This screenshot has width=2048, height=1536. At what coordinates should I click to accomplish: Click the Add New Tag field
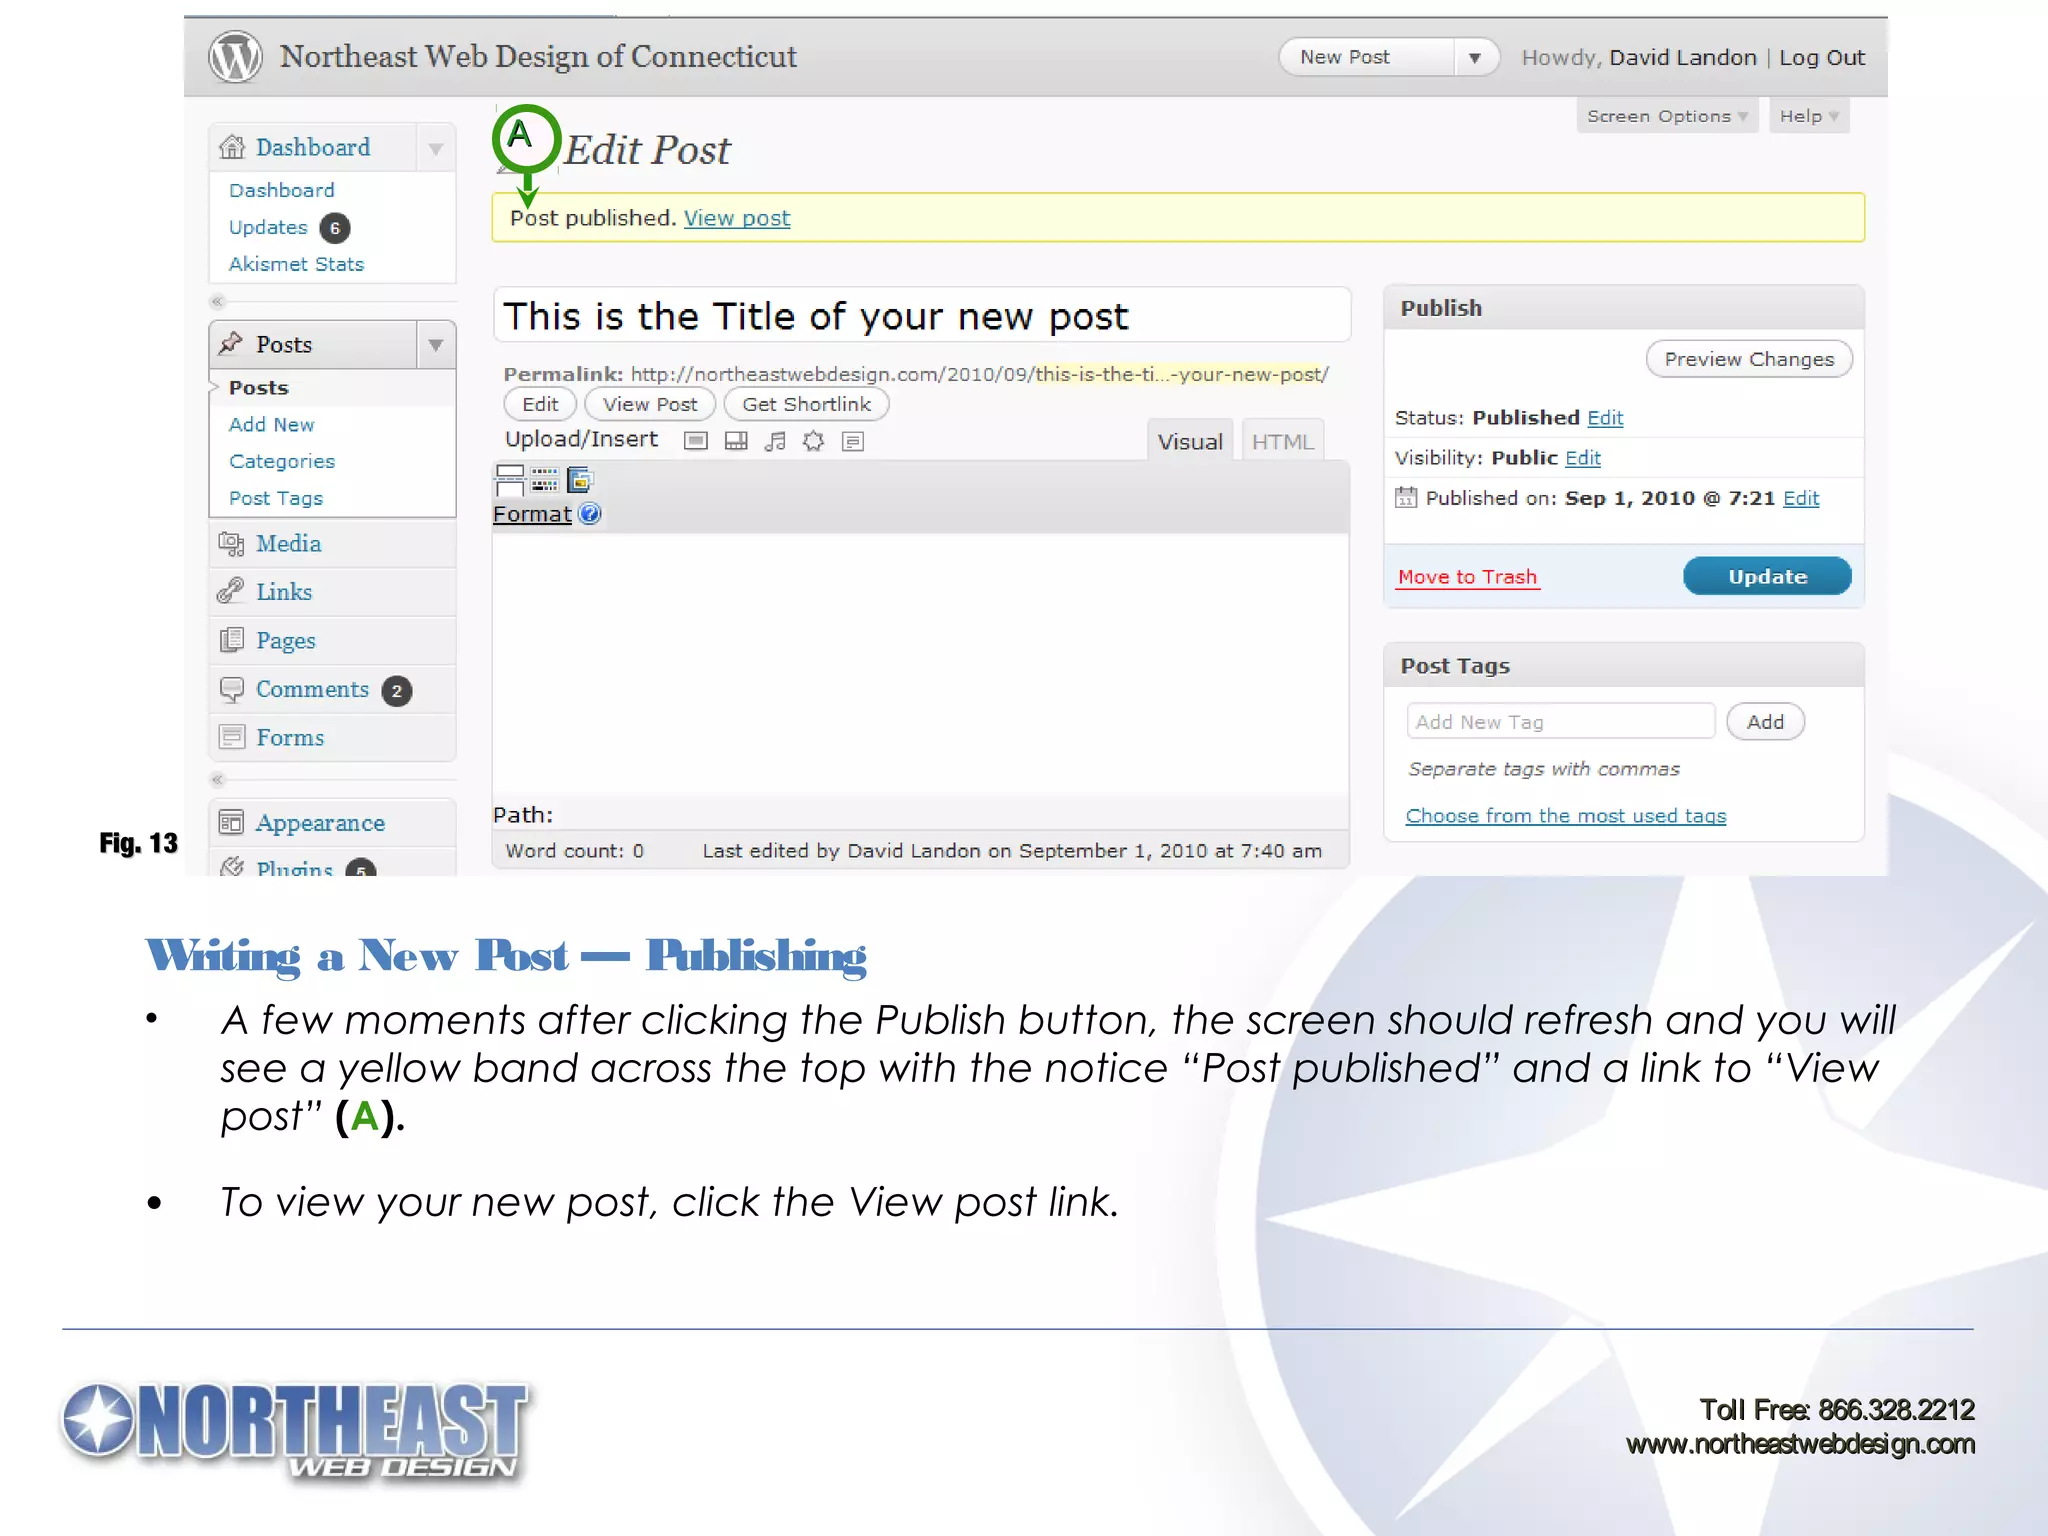[1560, 721]
